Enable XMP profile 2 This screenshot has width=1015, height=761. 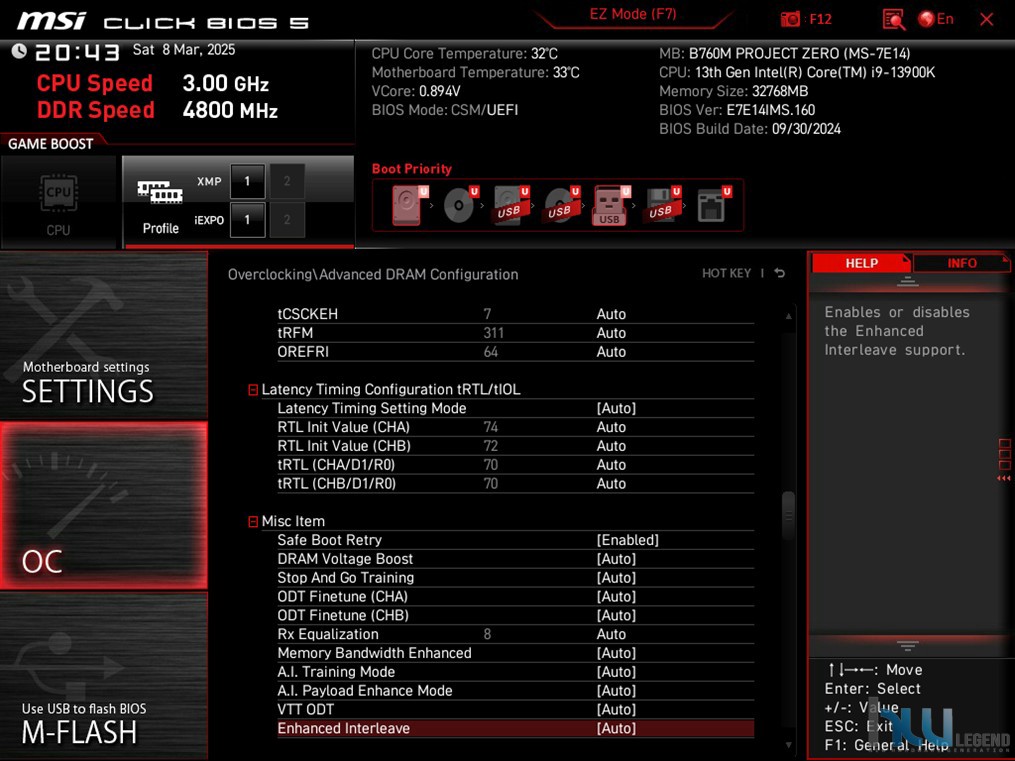287,181
